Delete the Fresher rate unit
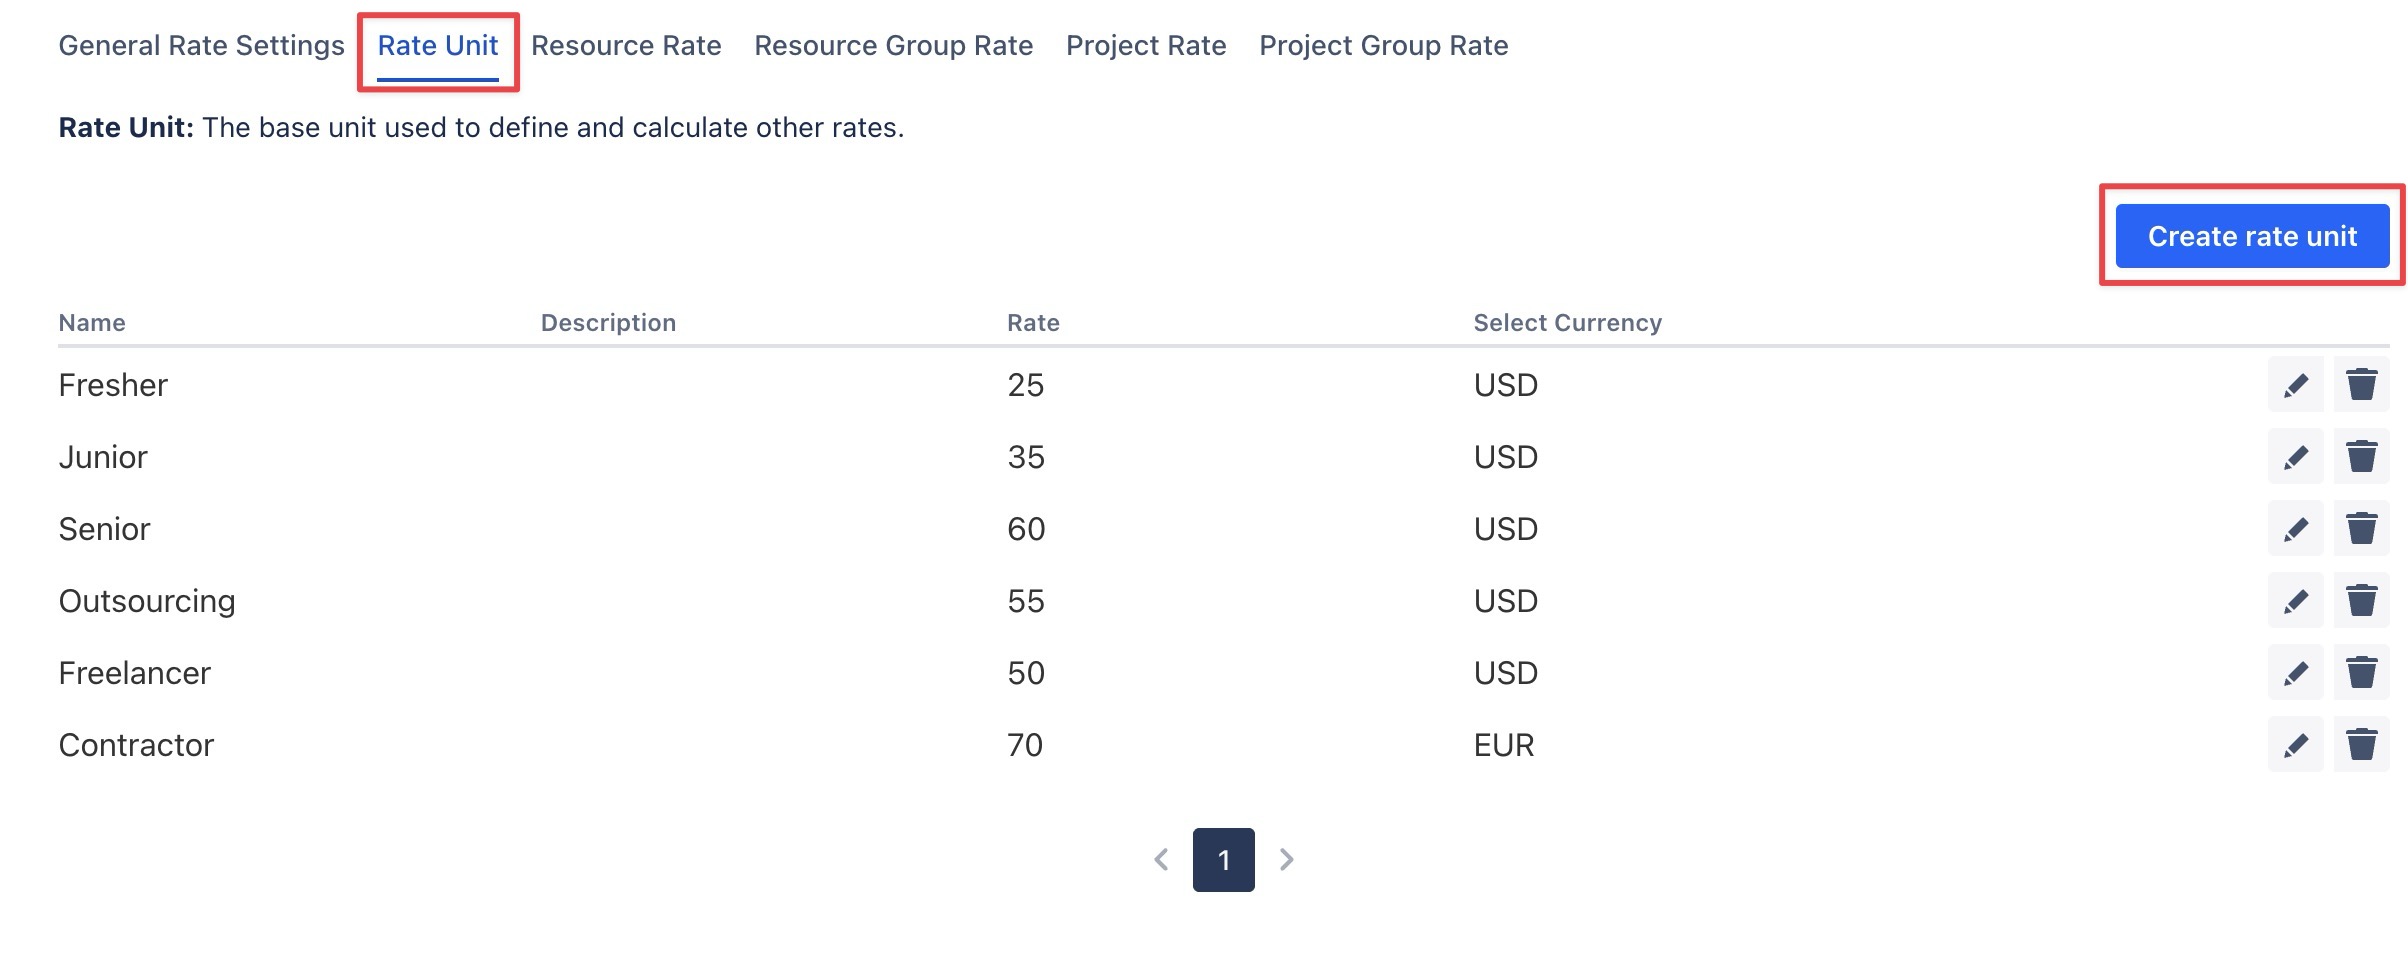The height and width of the screenshot is (958, 2408). pos(2361,385)
